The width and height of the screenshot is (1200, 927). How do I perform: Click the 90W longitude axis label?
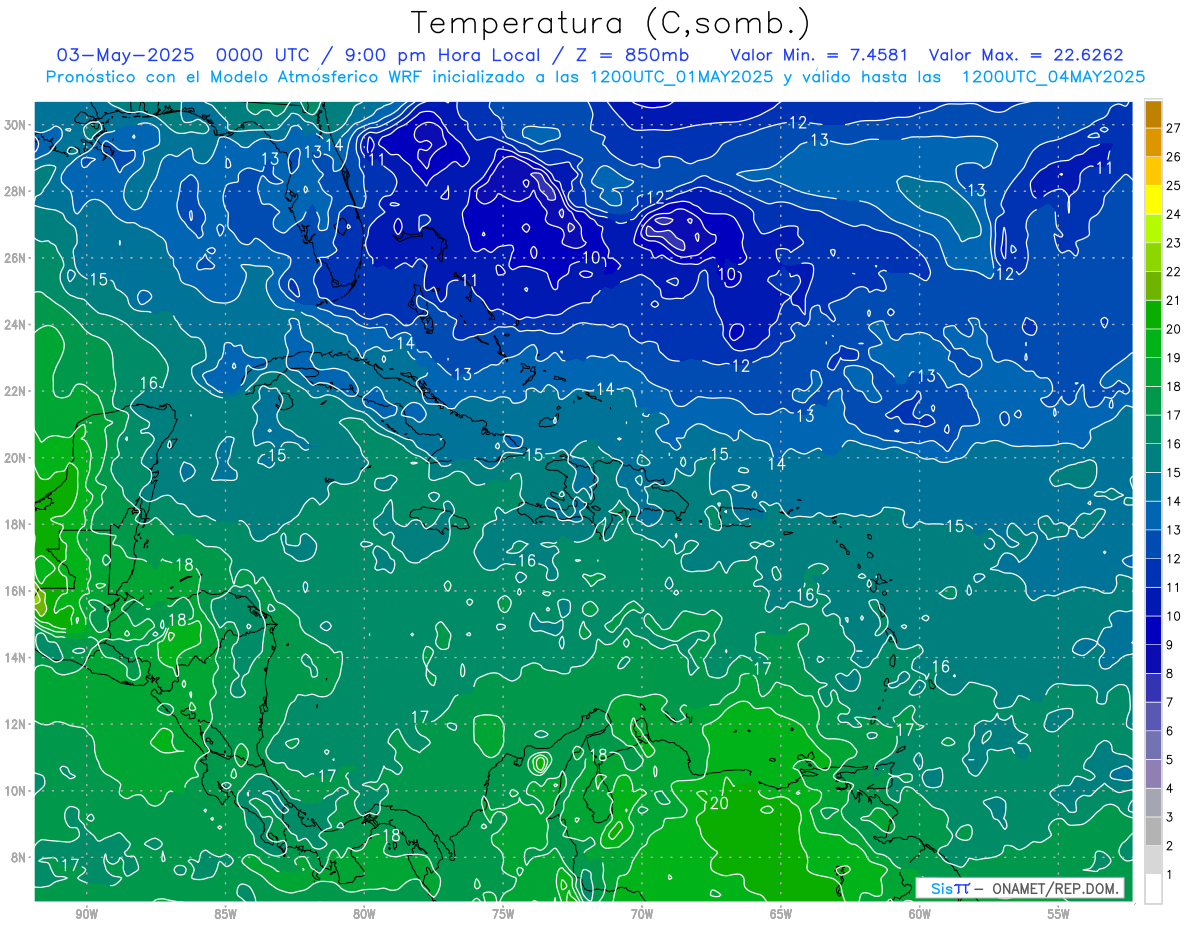[x=87, y=914]
